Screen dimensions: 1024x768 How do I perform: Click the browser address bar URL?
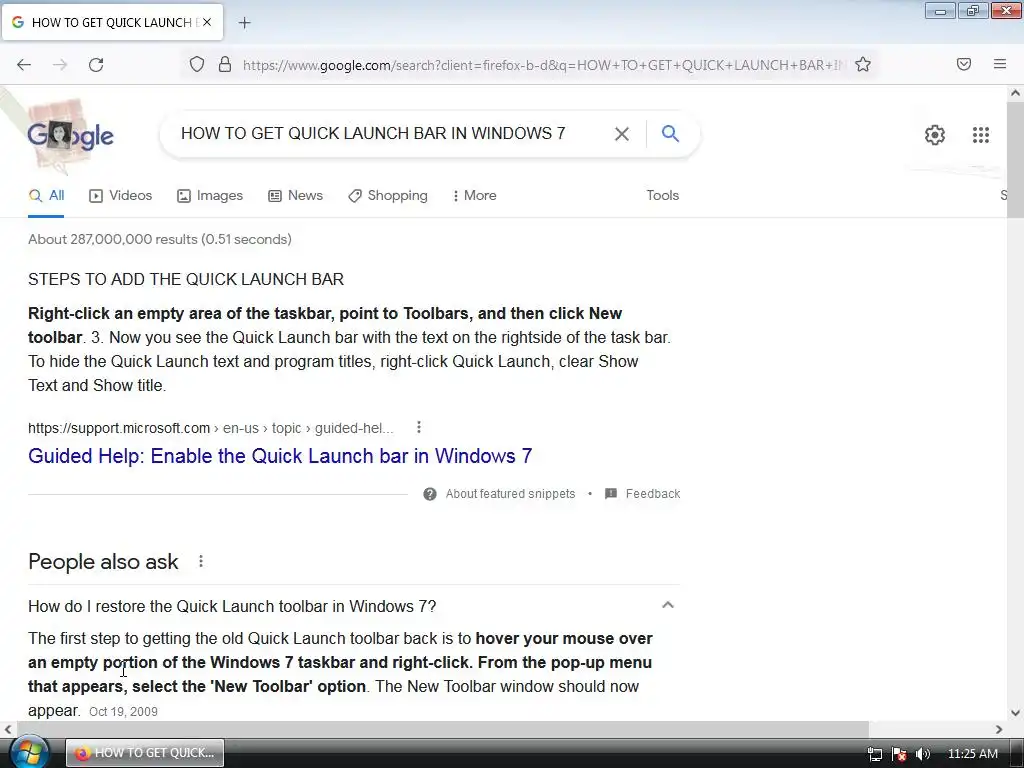pyautogui.click(x=543, y=65)
